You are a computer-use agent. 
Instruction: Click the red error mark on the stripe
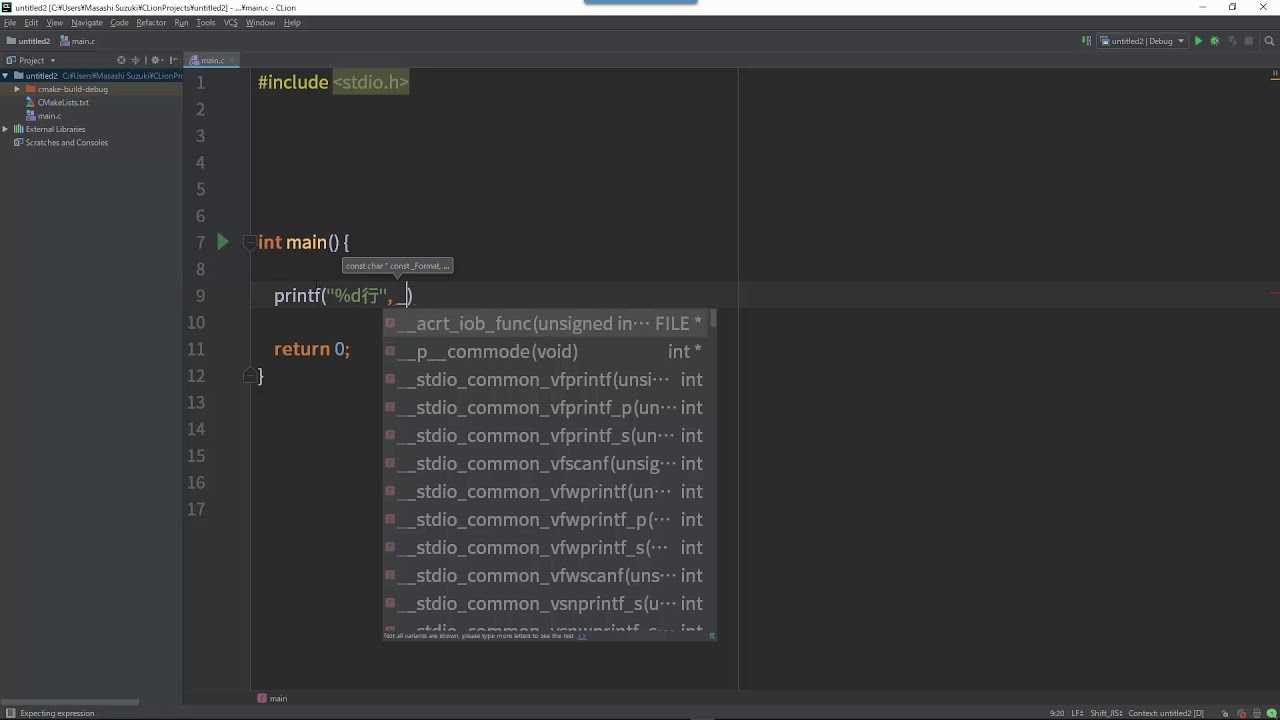coord(1275,294)
